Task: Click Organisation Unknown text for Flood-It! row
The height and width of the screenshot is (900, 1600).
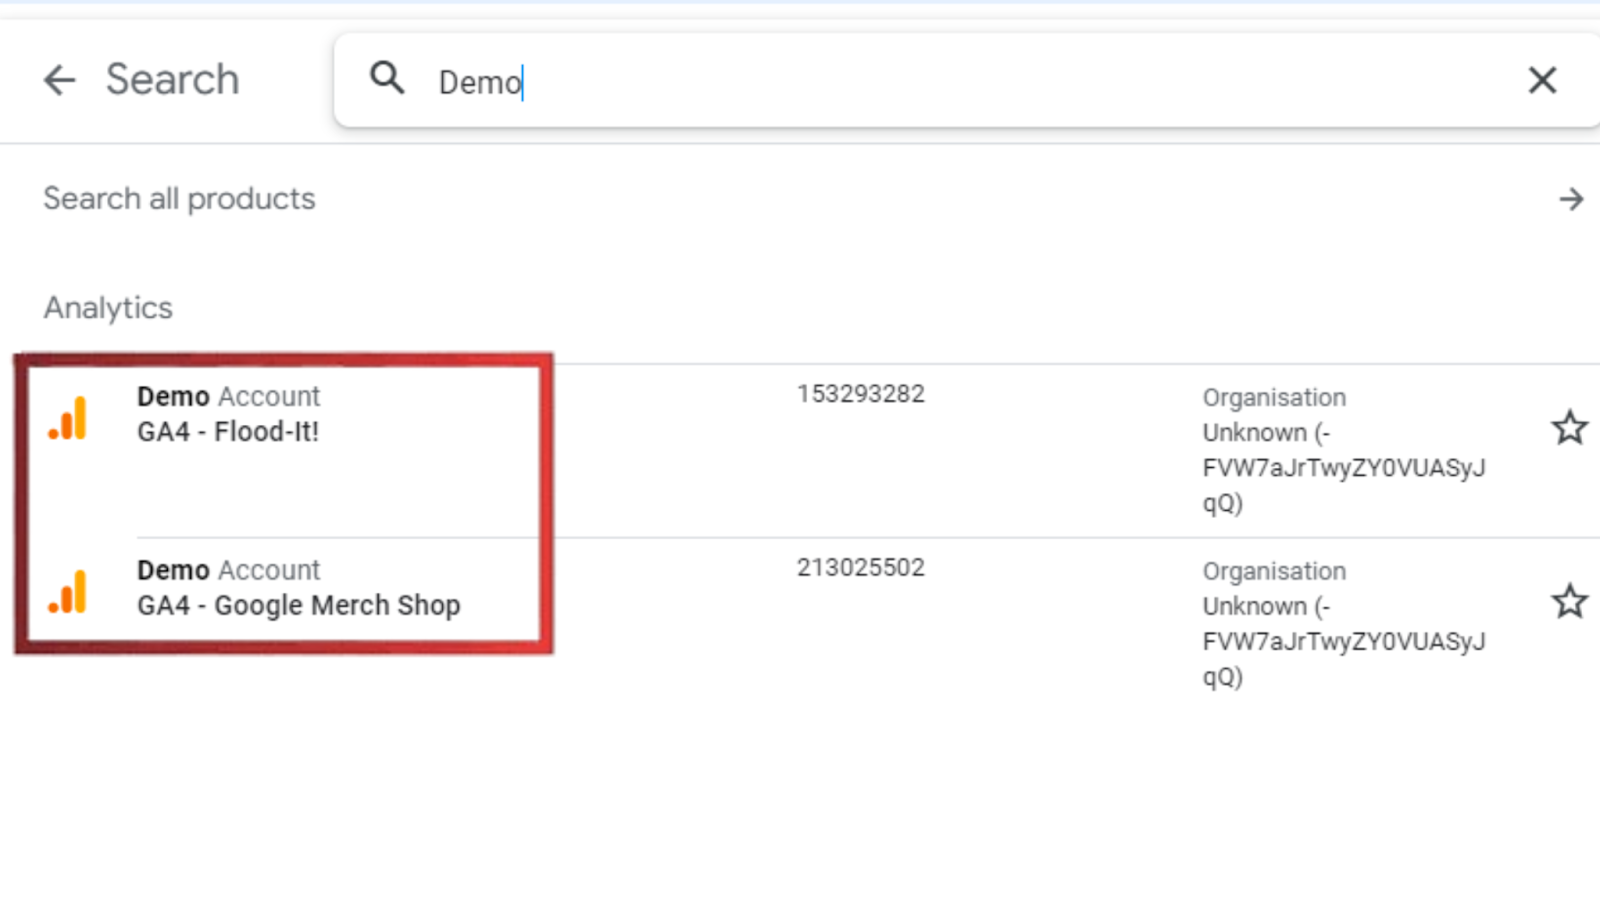Action: click(x=1344, y=450)
